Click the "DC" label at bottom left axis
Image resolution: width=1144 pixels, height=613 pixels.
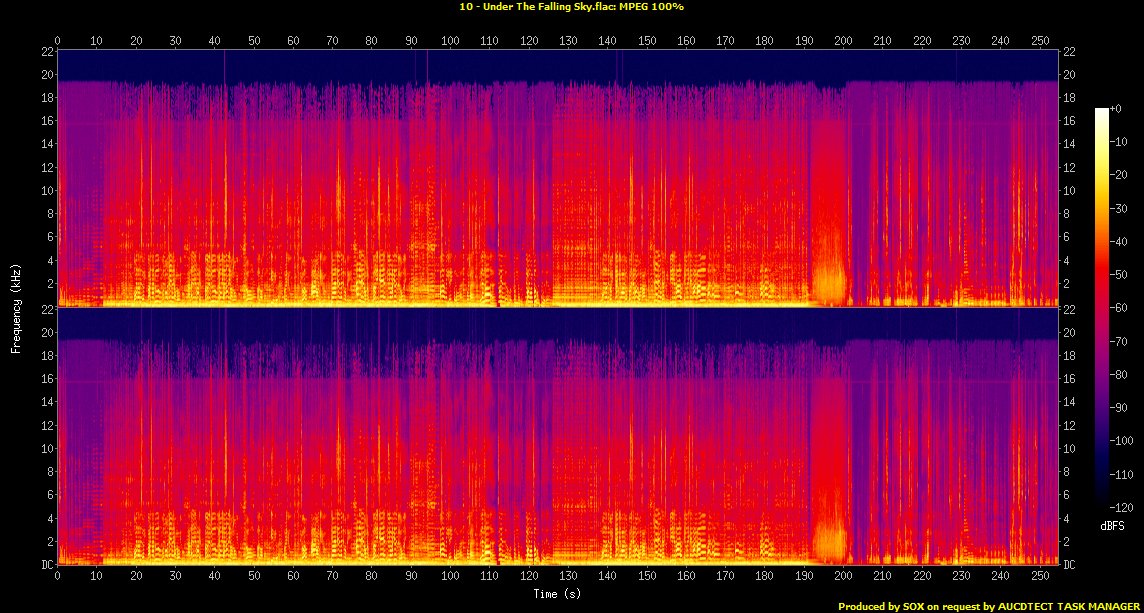[45, 565]
